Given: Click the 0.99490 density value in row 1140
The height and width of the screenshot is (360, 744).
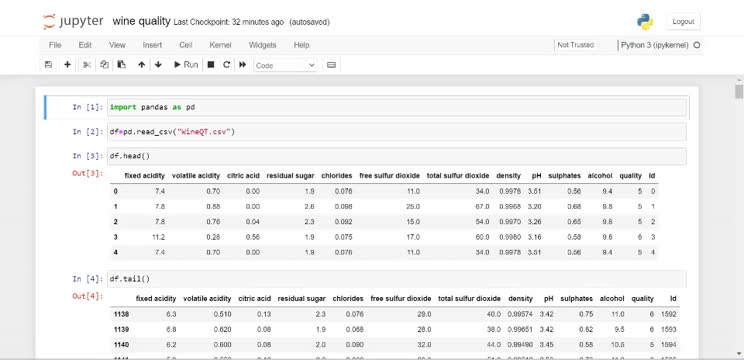Looking at the screenshot, I should [520, 344].
